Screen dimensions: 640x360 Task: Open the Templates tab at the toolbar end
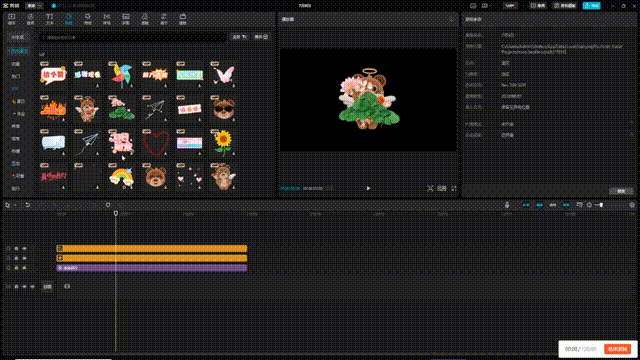[182, 19]
